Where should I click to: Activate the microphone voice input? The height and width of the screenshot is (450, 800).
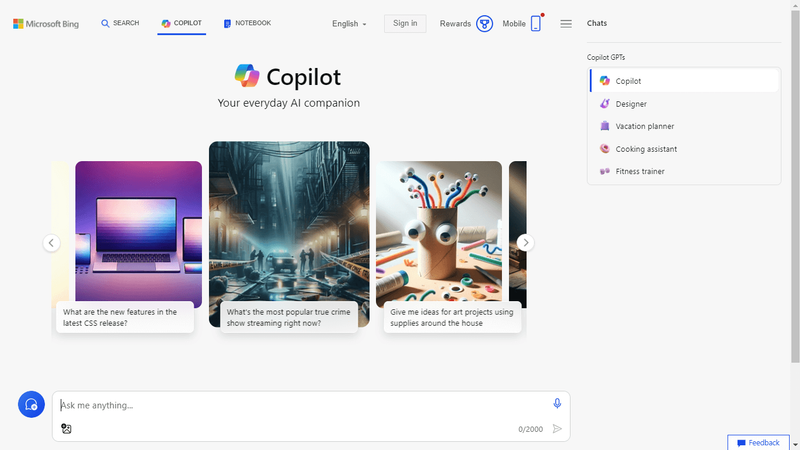pyautogui.click(x=557, y=404)
